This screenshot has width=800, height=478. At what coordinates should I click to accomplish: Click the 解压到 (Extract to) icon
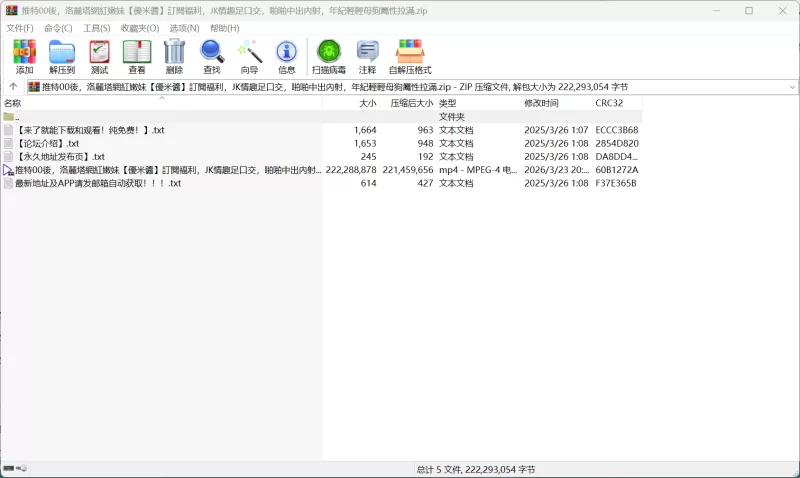pyautogui.click(x=62, y=56)
